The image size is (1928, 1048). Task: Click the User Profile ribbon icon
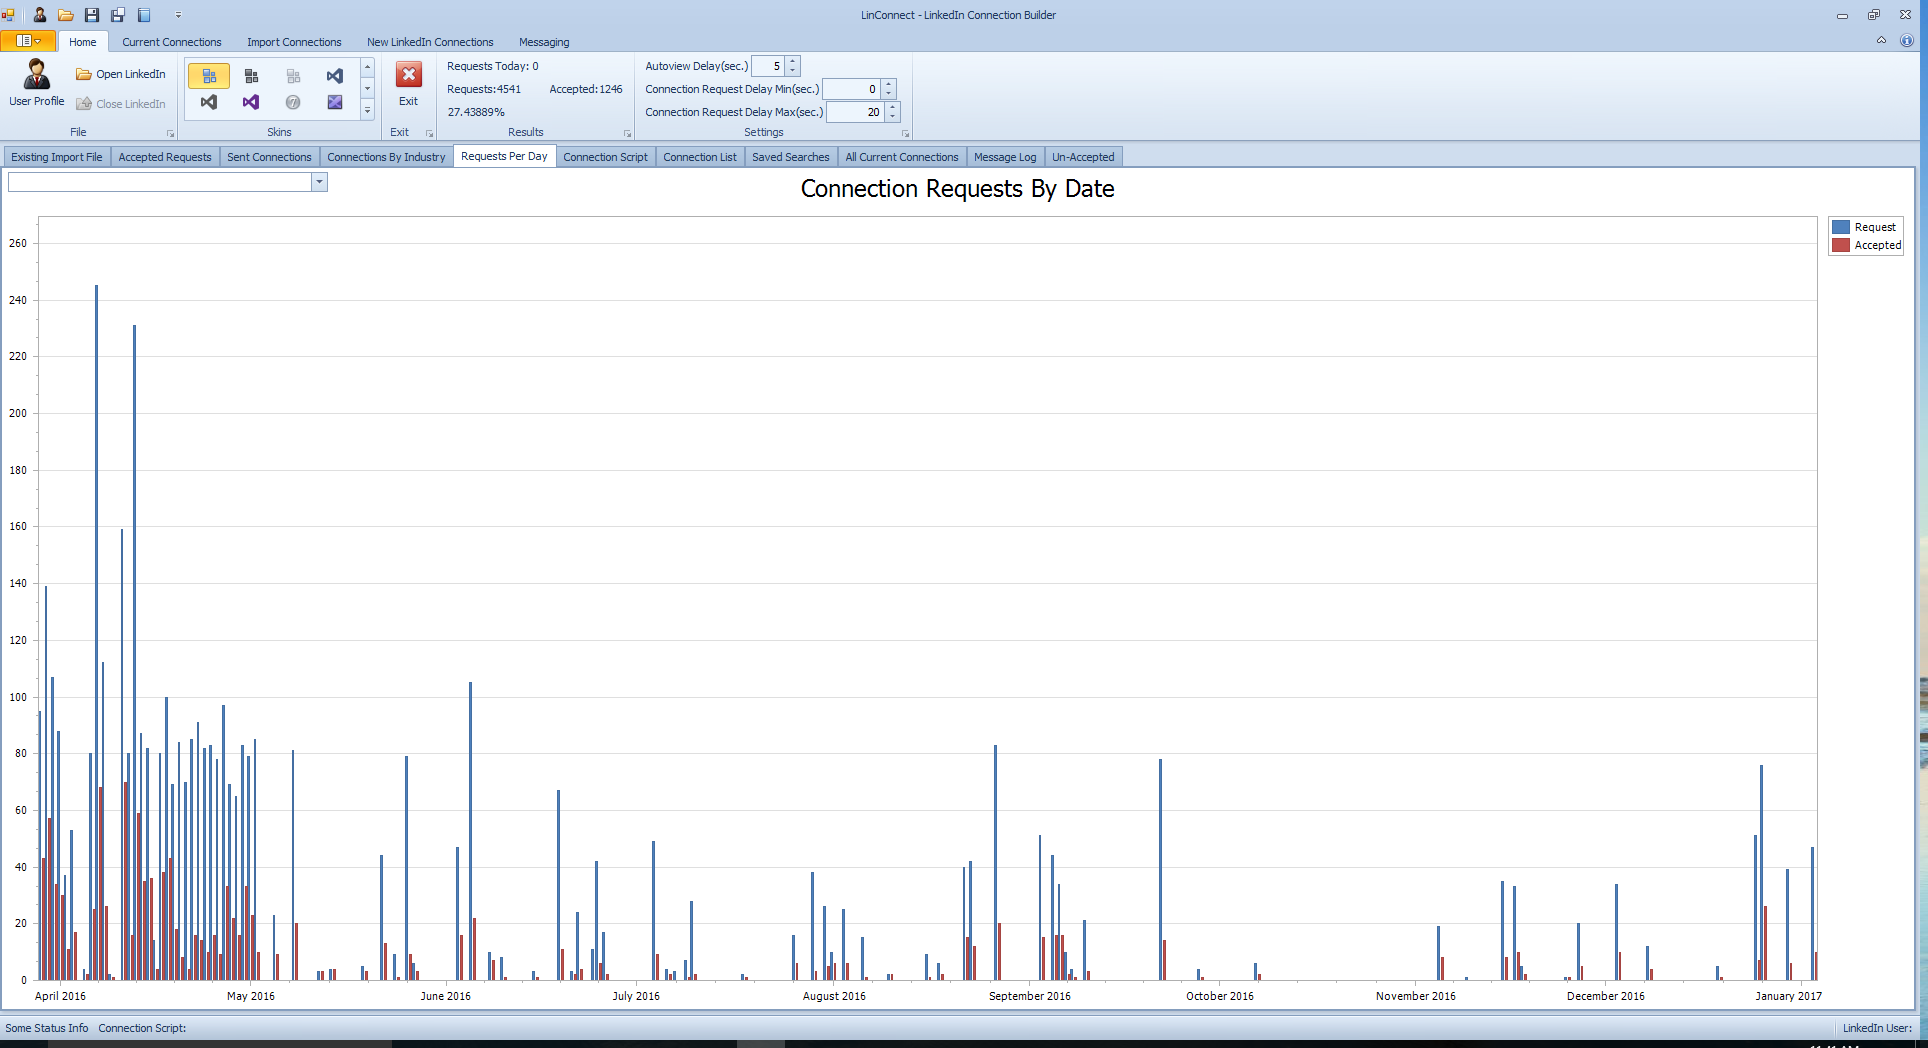click(37, 83)
